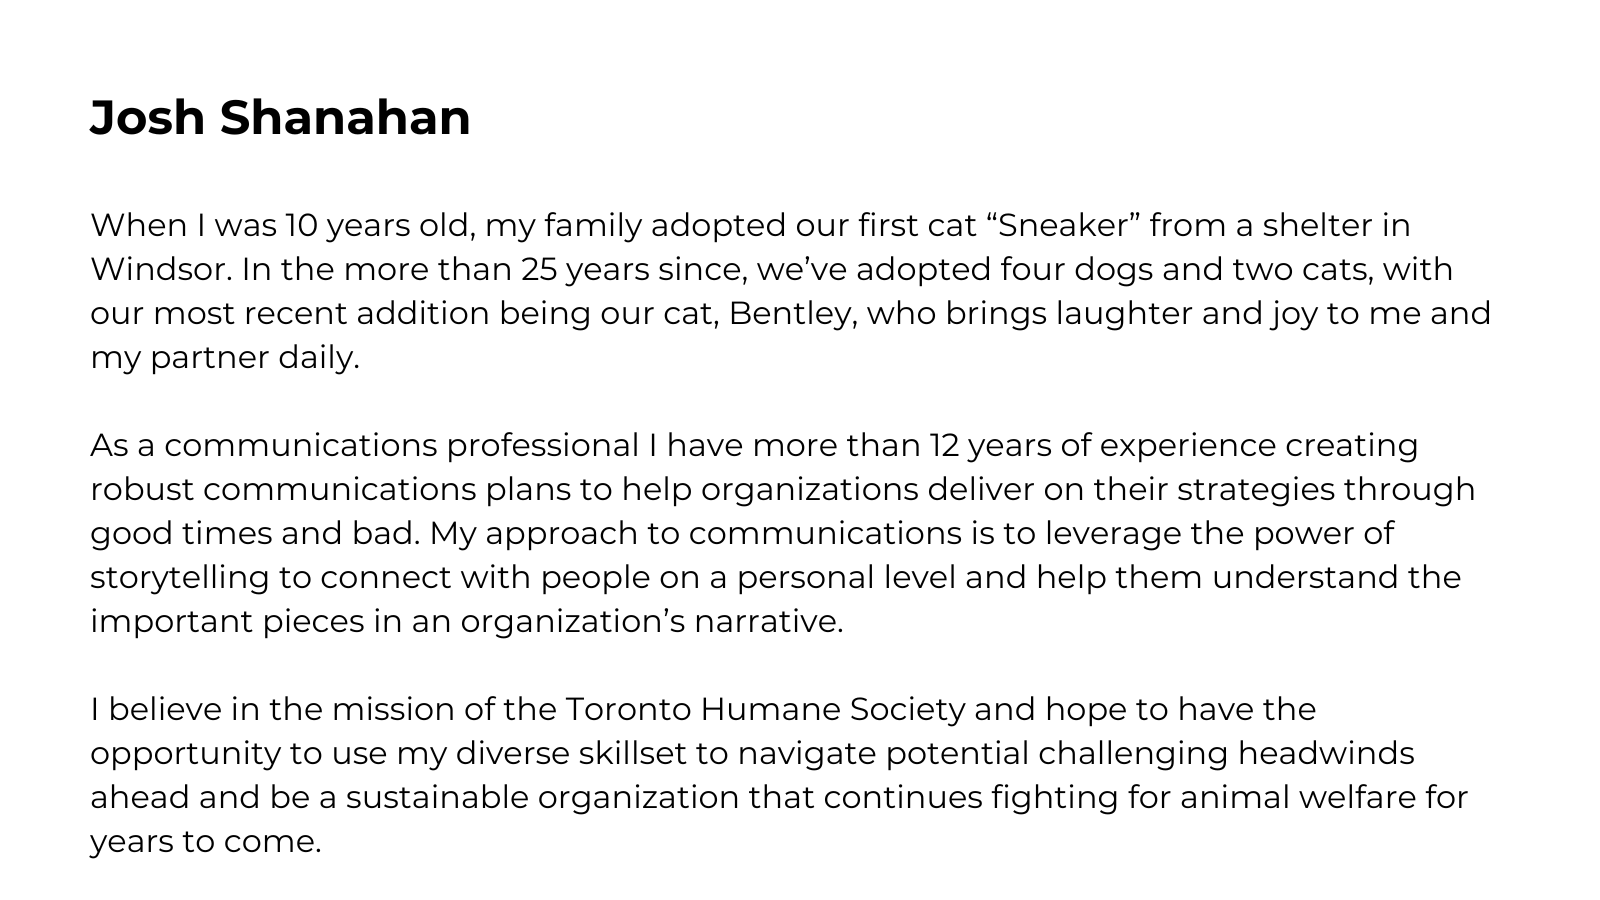The image size is (1600, 900).
Task: Click the phrase "my partner daily."
Action: (x=225, y=358)
